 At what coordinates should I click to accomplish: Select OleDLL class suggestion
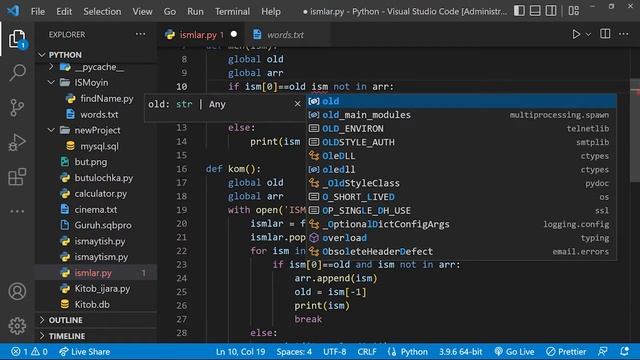coord(461,156)
